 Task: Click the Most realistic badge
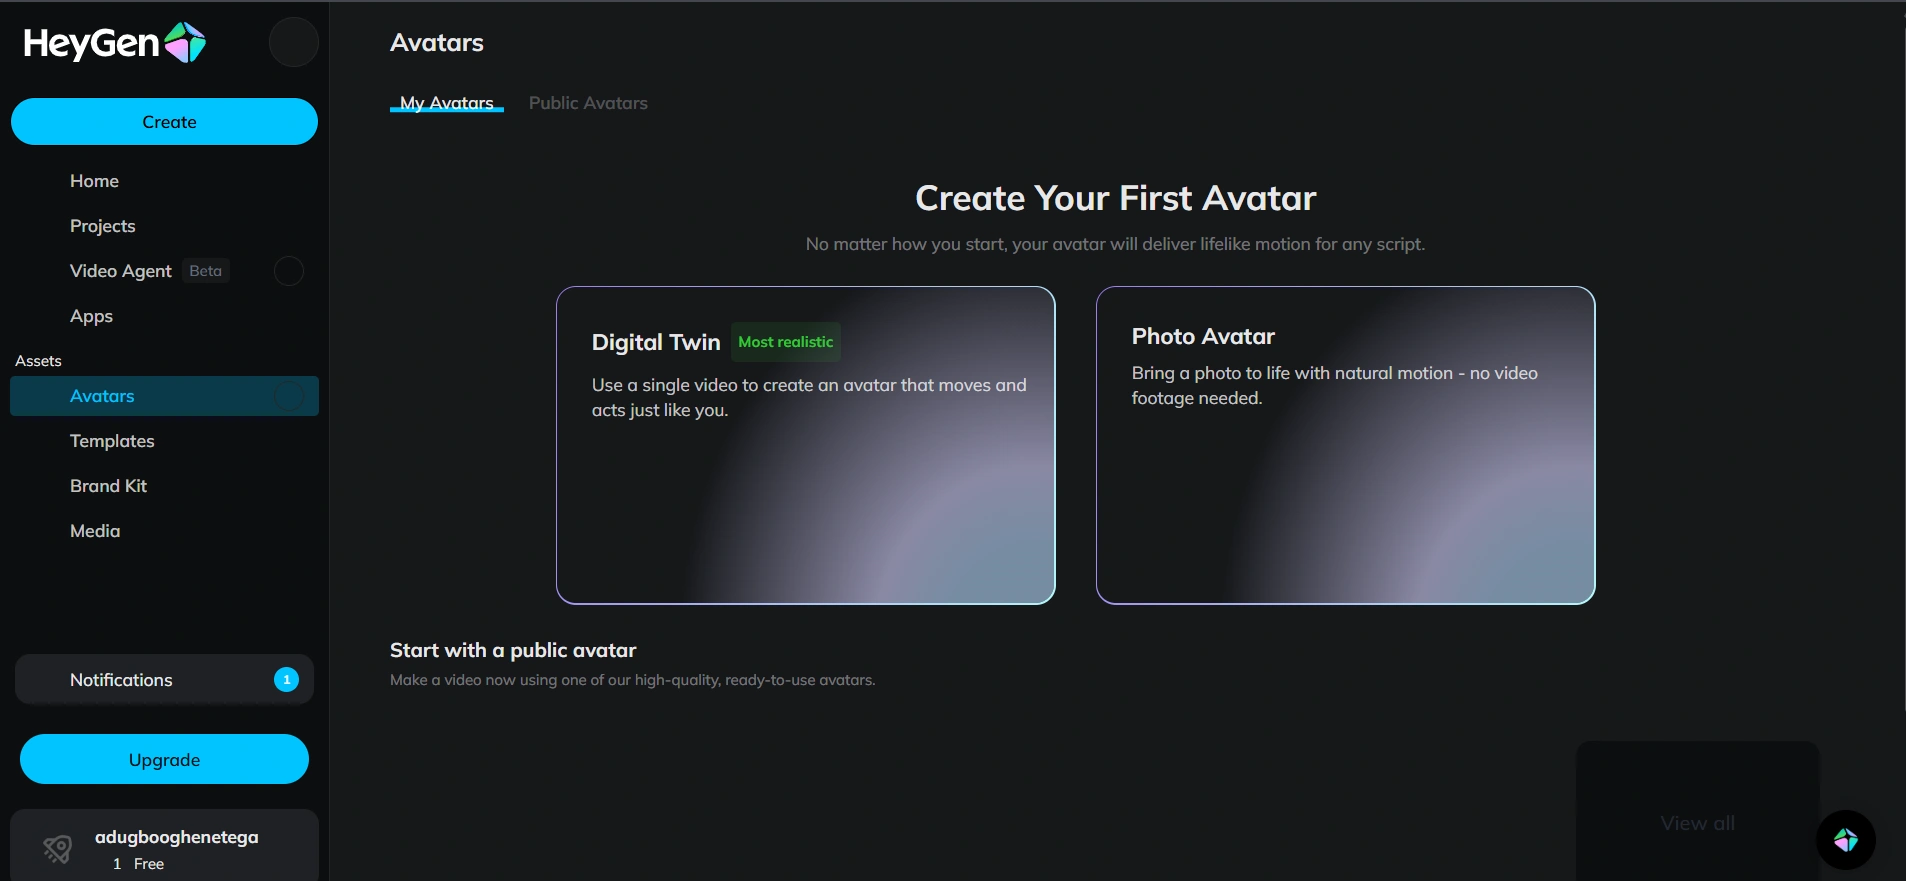786,342
